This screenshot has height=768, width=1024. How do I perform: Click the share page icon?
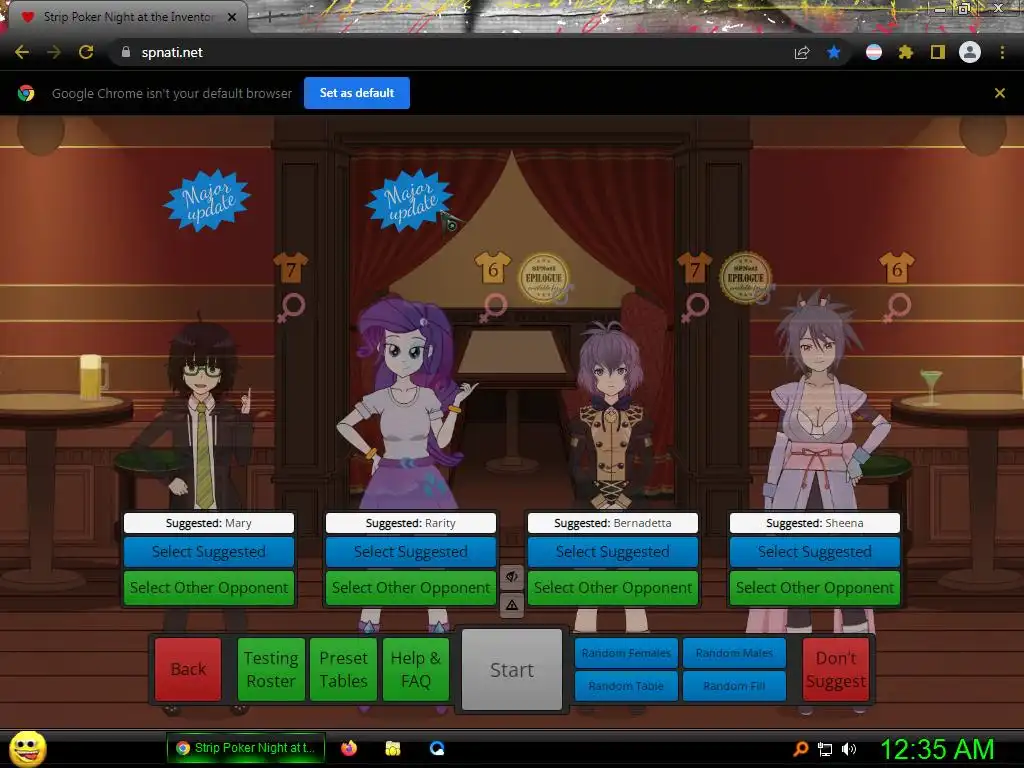[802, 53]
